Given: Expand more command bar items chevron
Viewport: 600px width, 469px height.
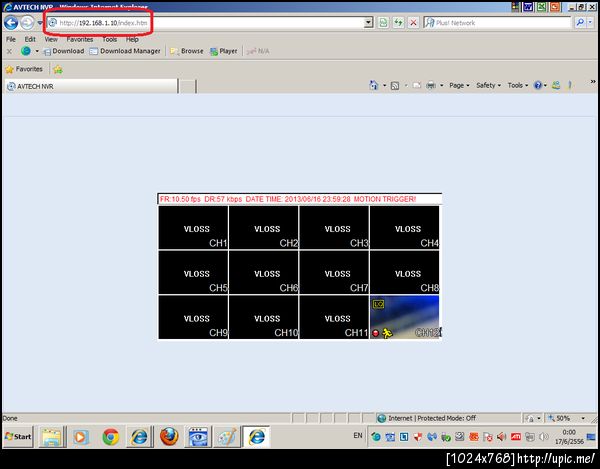Looking at the screenshot, I should pyautogui.click(x=593, y=81).
